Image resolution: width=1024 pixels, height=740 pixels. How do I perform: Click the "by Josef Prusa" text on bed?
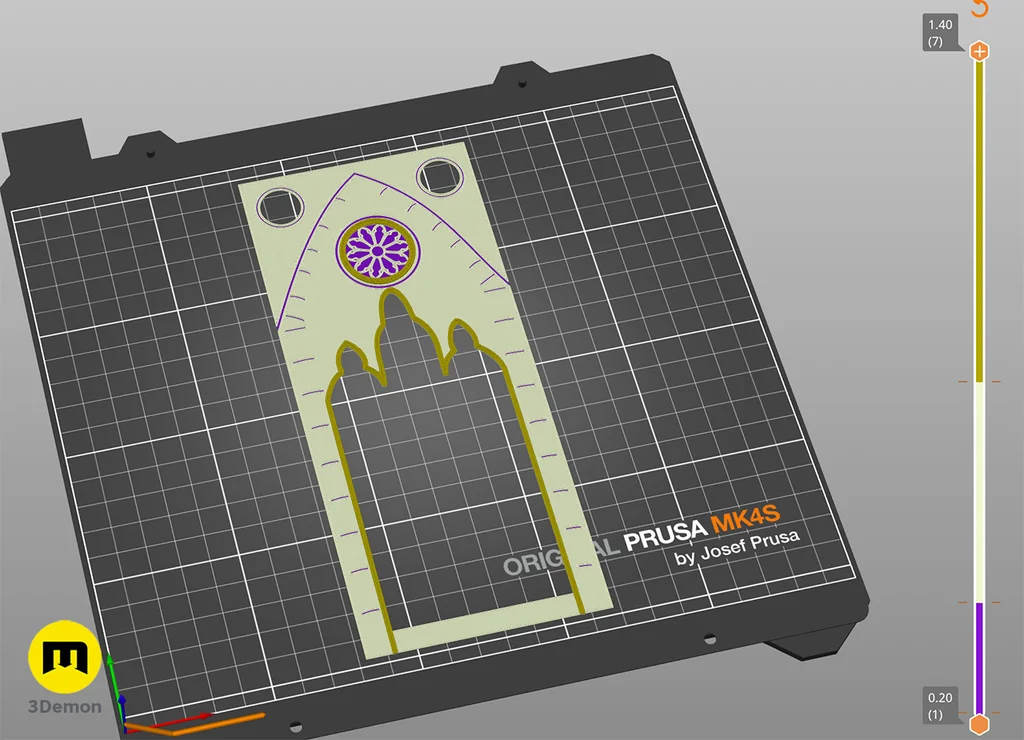point(737,551)
